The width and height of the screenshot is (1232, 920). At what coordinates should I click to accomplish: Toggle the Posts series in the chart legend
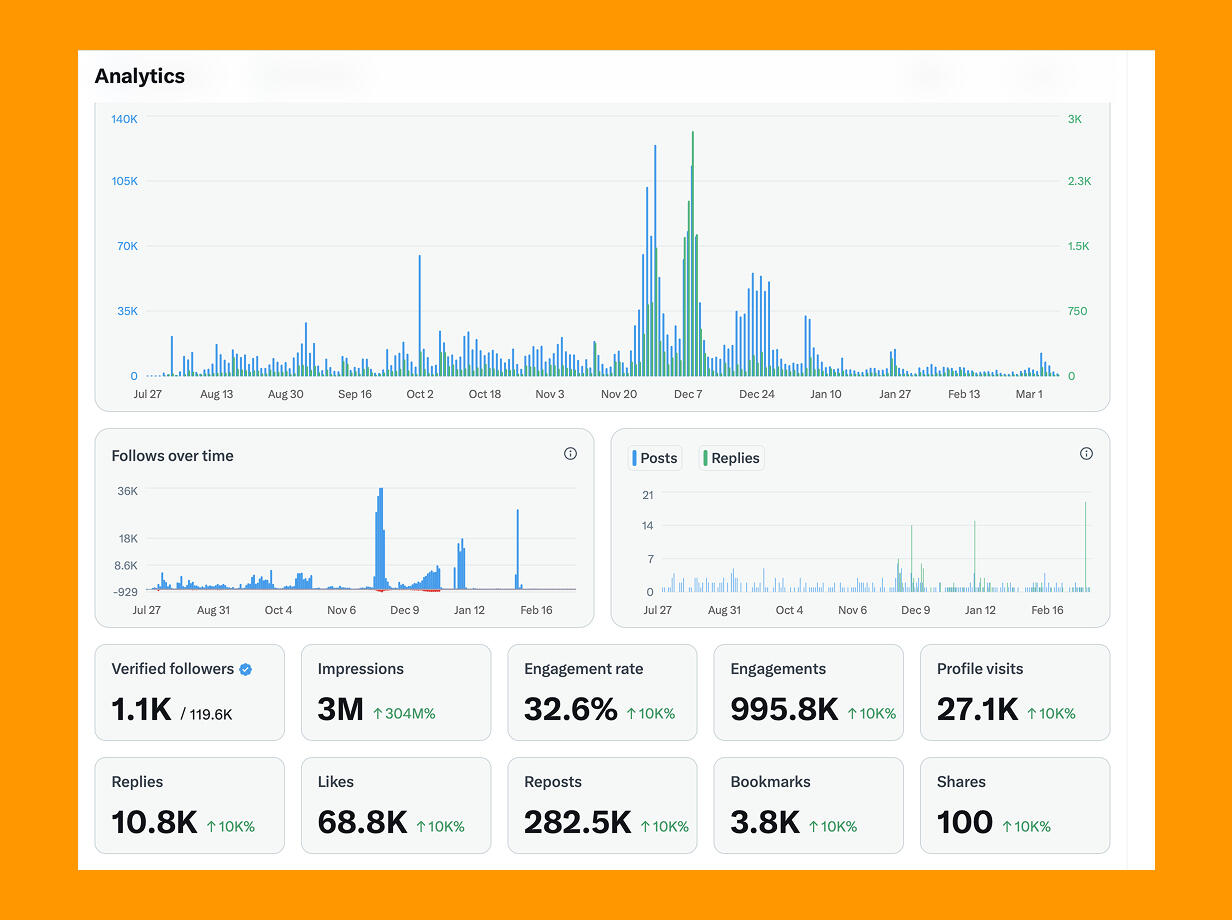pyautogui.click(x=655, y=458)
